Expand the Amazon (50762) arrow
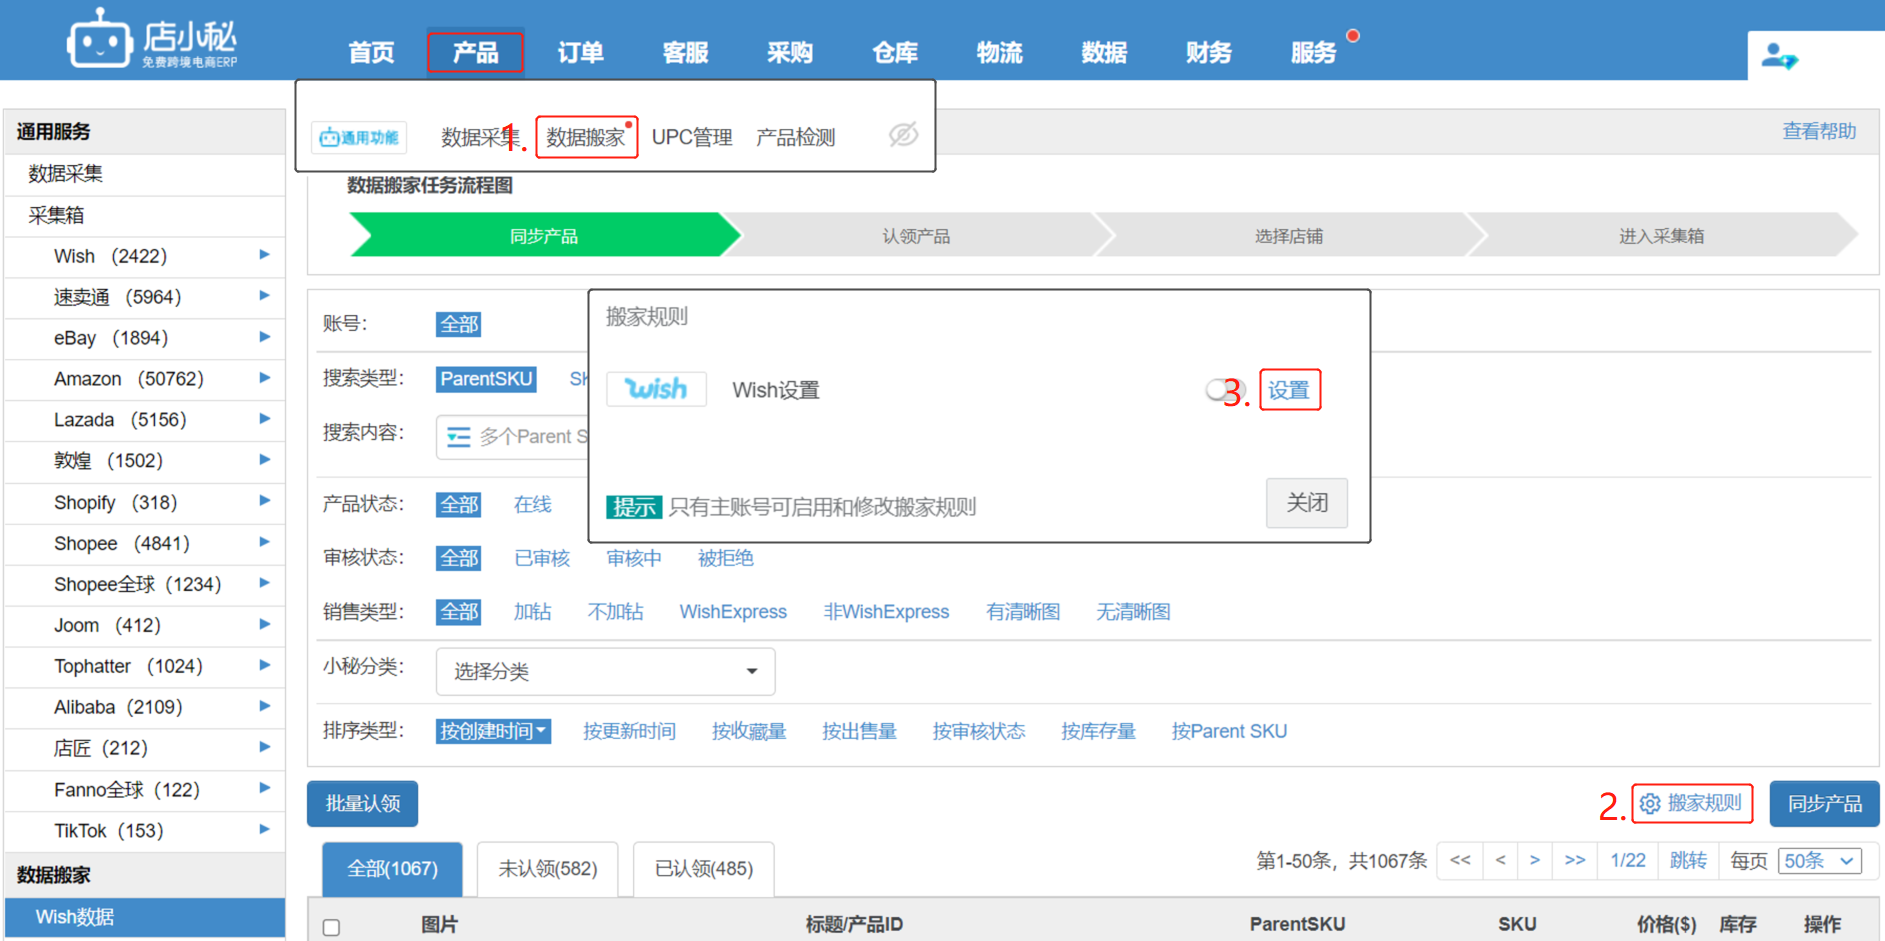 pyautogui.click(x=264, y=378)
